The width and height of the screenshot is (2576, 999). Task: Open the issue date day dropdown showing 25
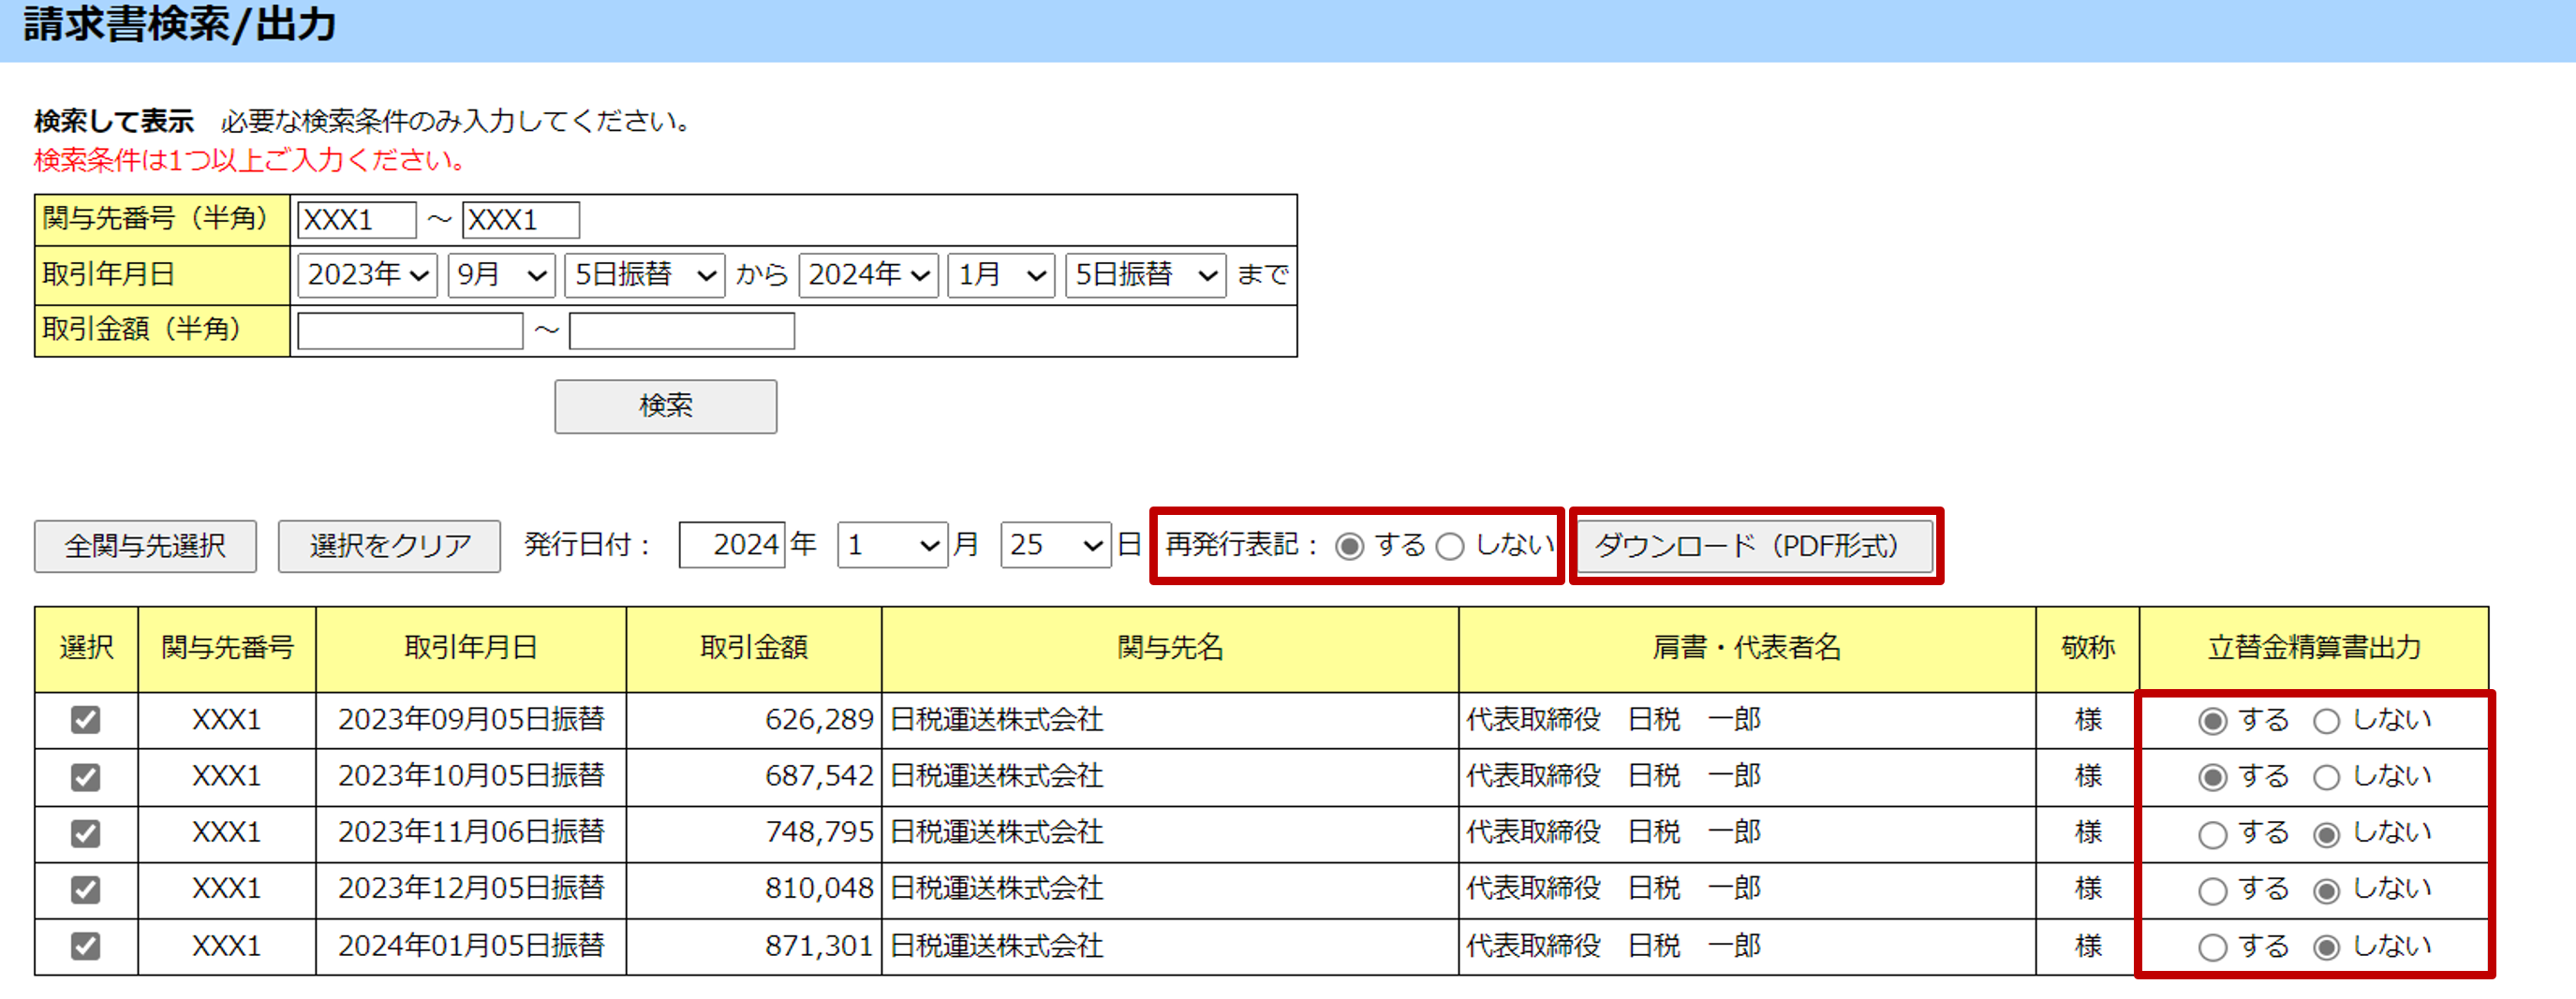1055,545
